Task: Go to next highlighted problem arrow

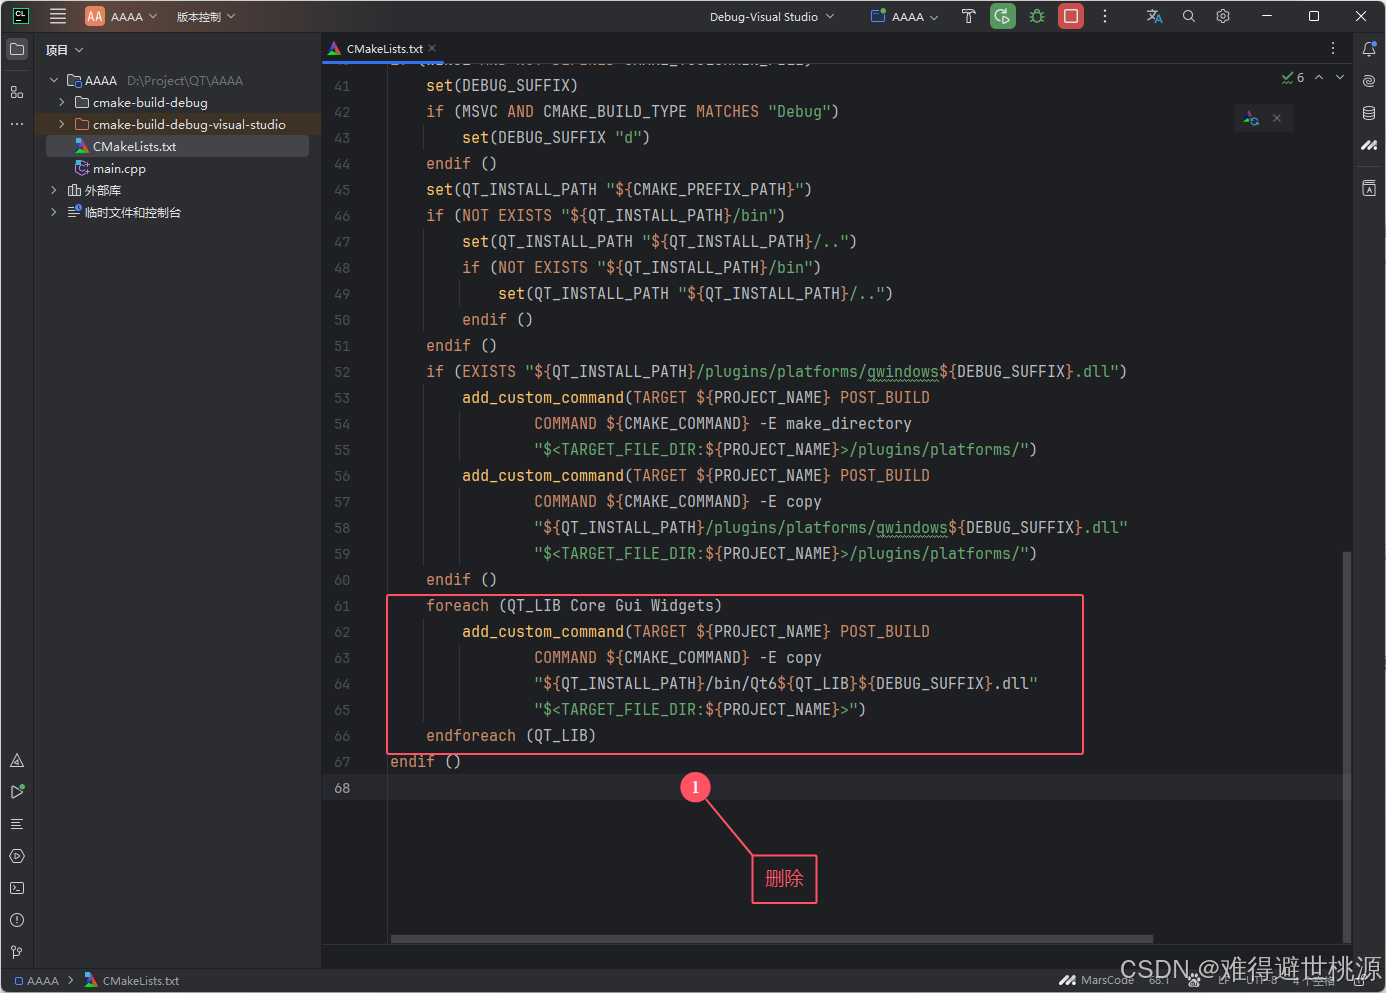Action: pyautogui.click(x=1340, y=77)
